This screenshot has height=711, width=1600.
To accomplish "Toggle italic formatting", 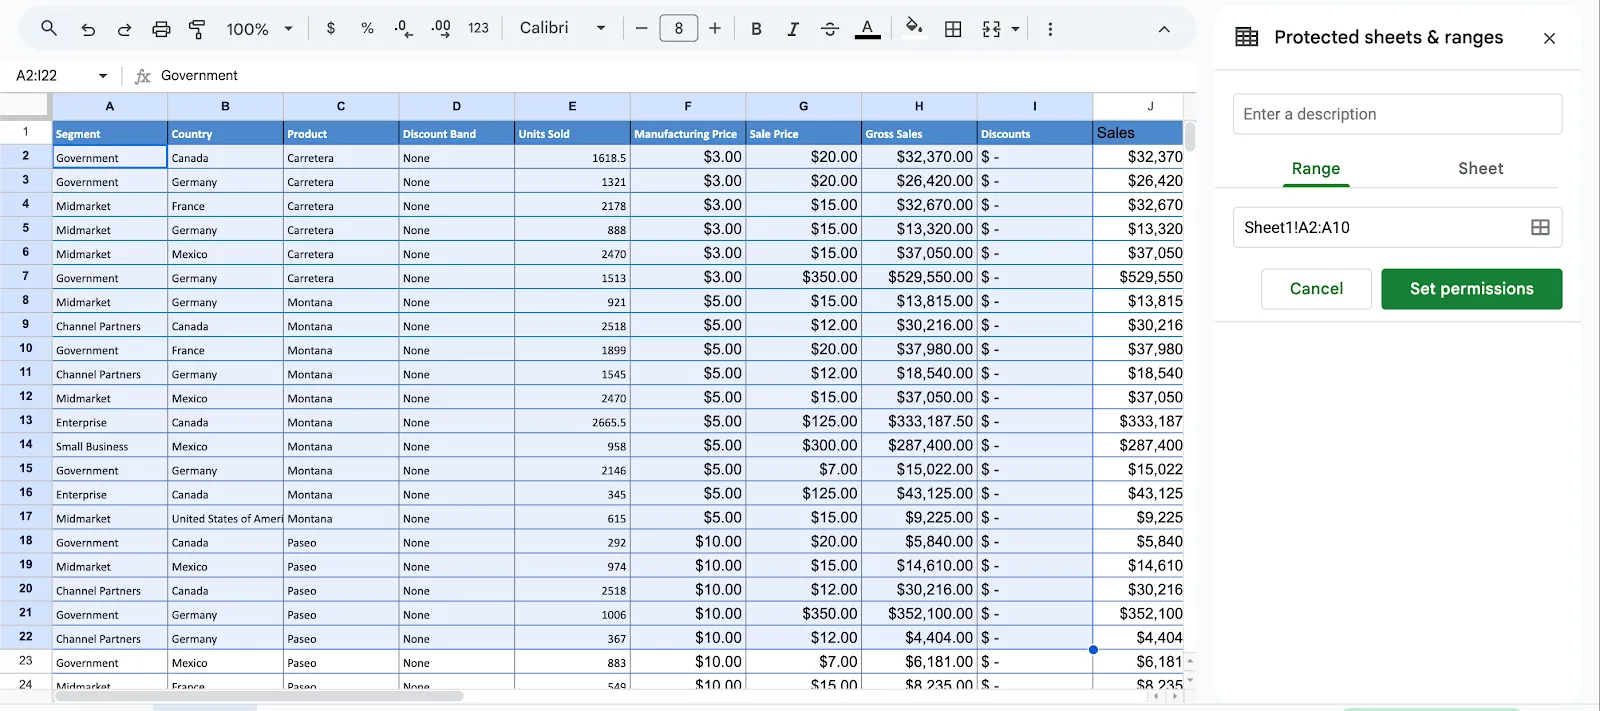I will point(792,29).
